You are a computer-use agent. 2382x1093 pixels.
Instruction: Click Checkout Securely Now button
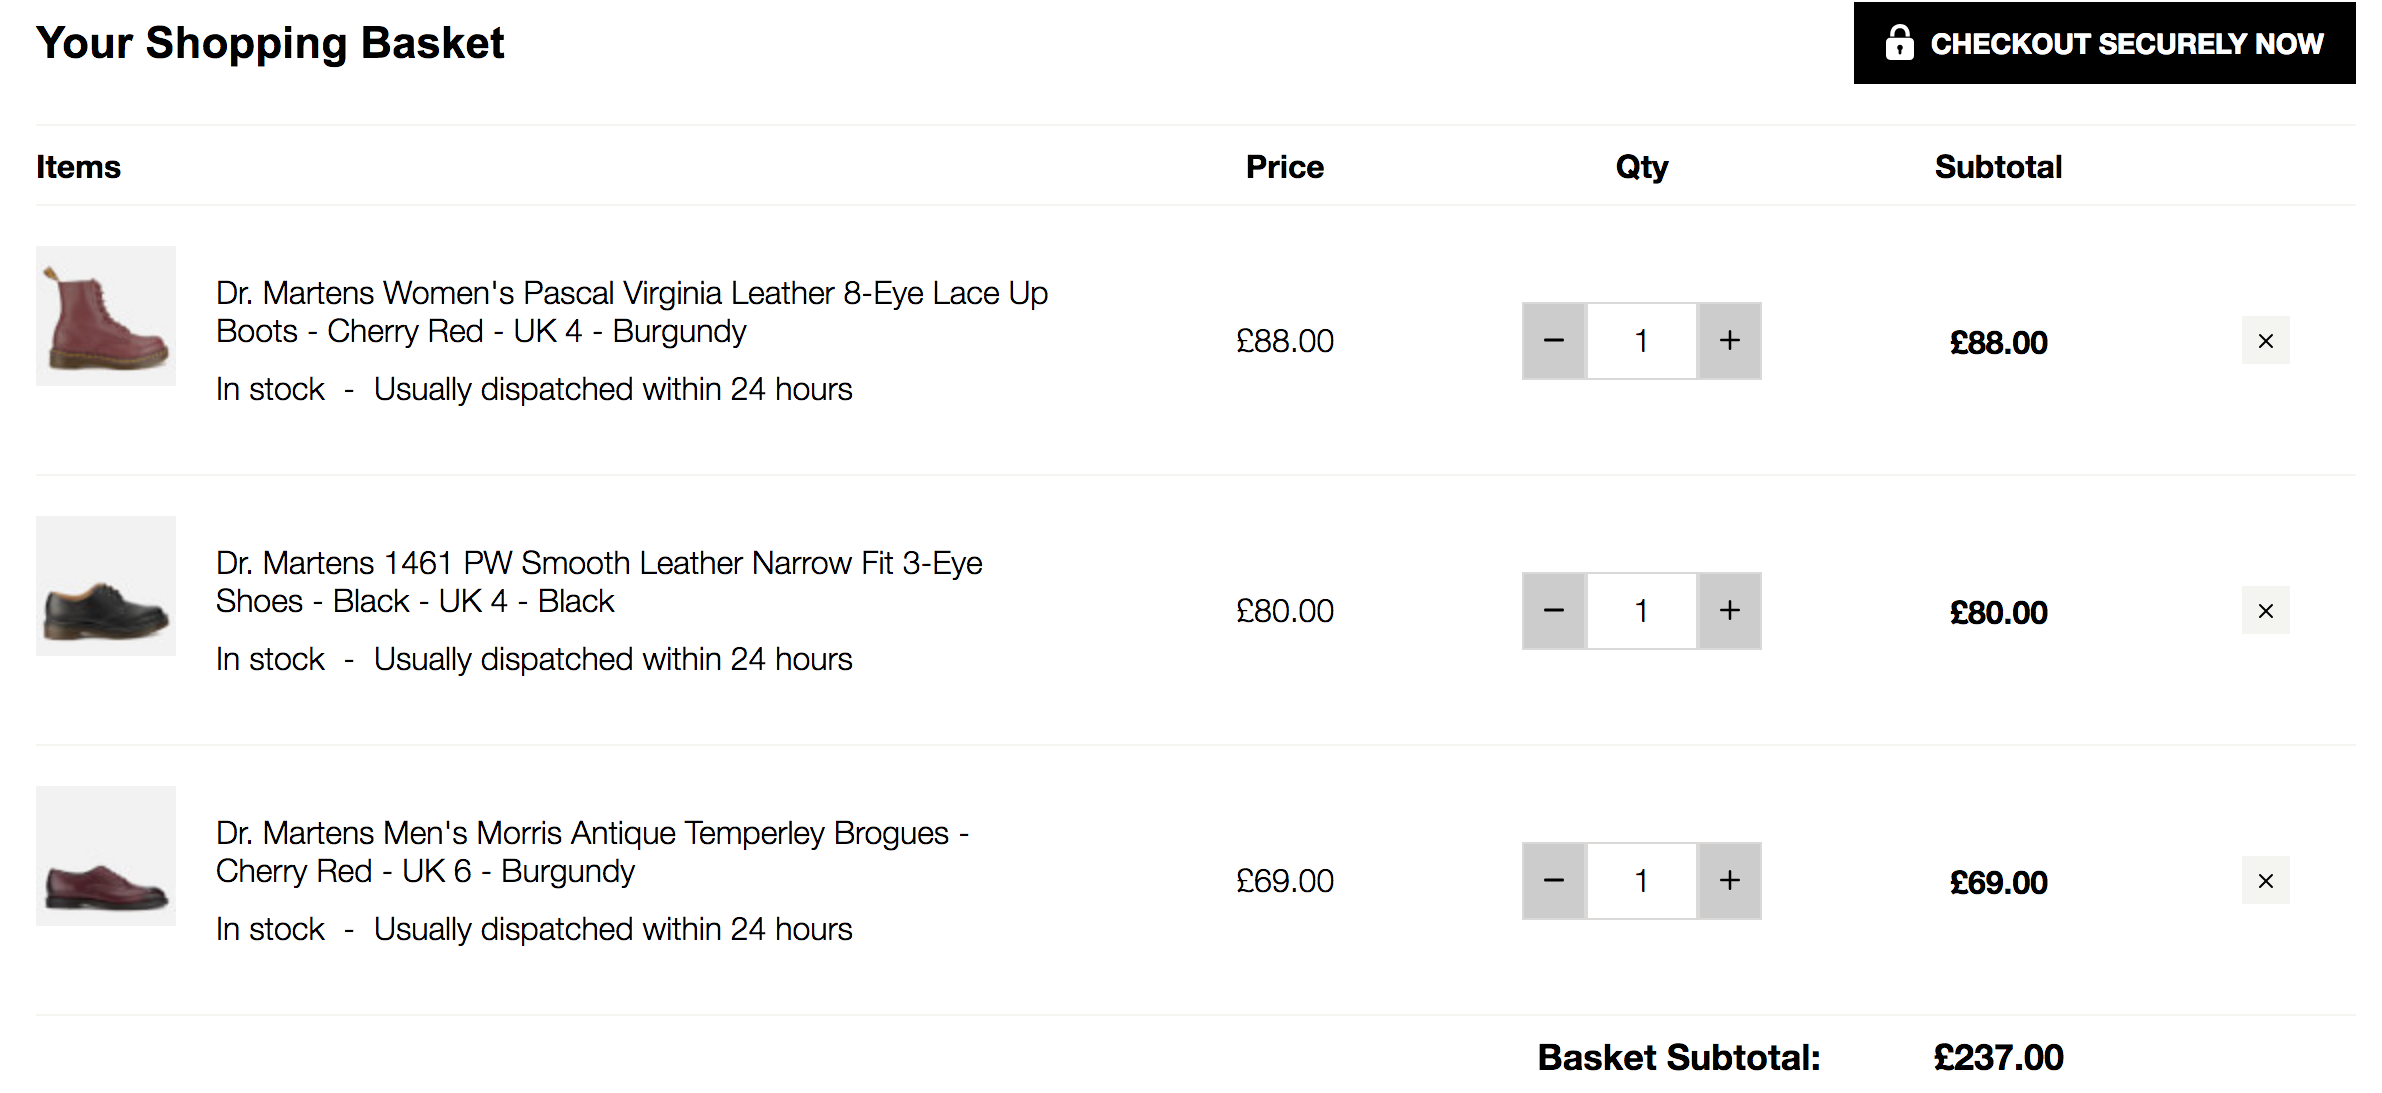[2103, 44]
